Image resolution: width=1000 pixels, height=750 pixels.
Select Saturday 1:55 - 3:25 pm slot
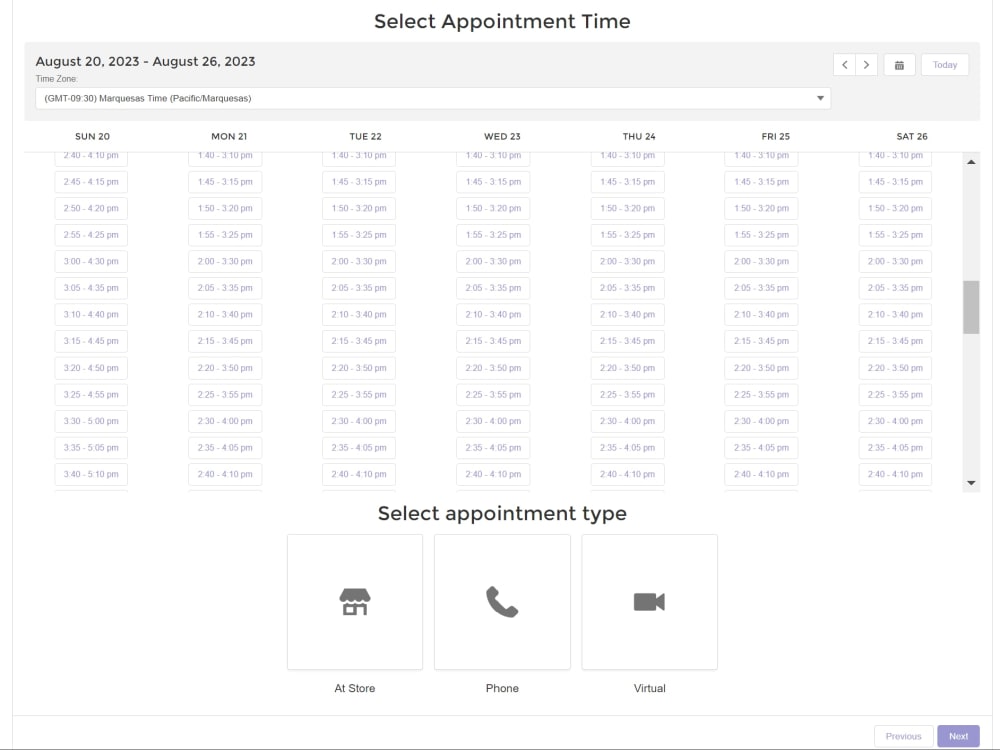click(895, 235)
